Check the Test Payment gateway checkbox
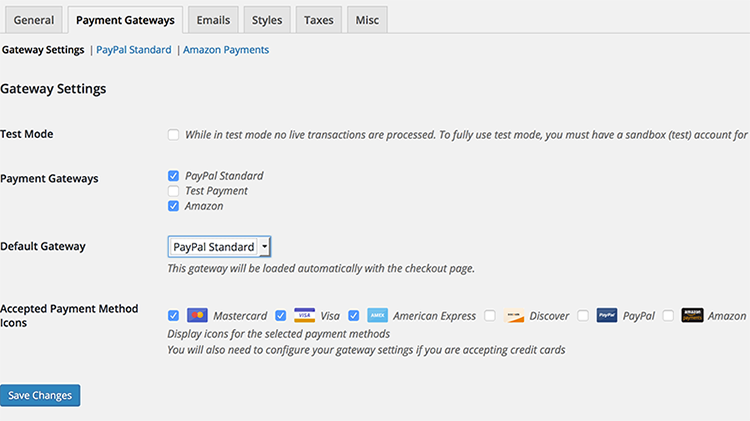This screenshot has height=421, width=750. click(x=173, y=191)
